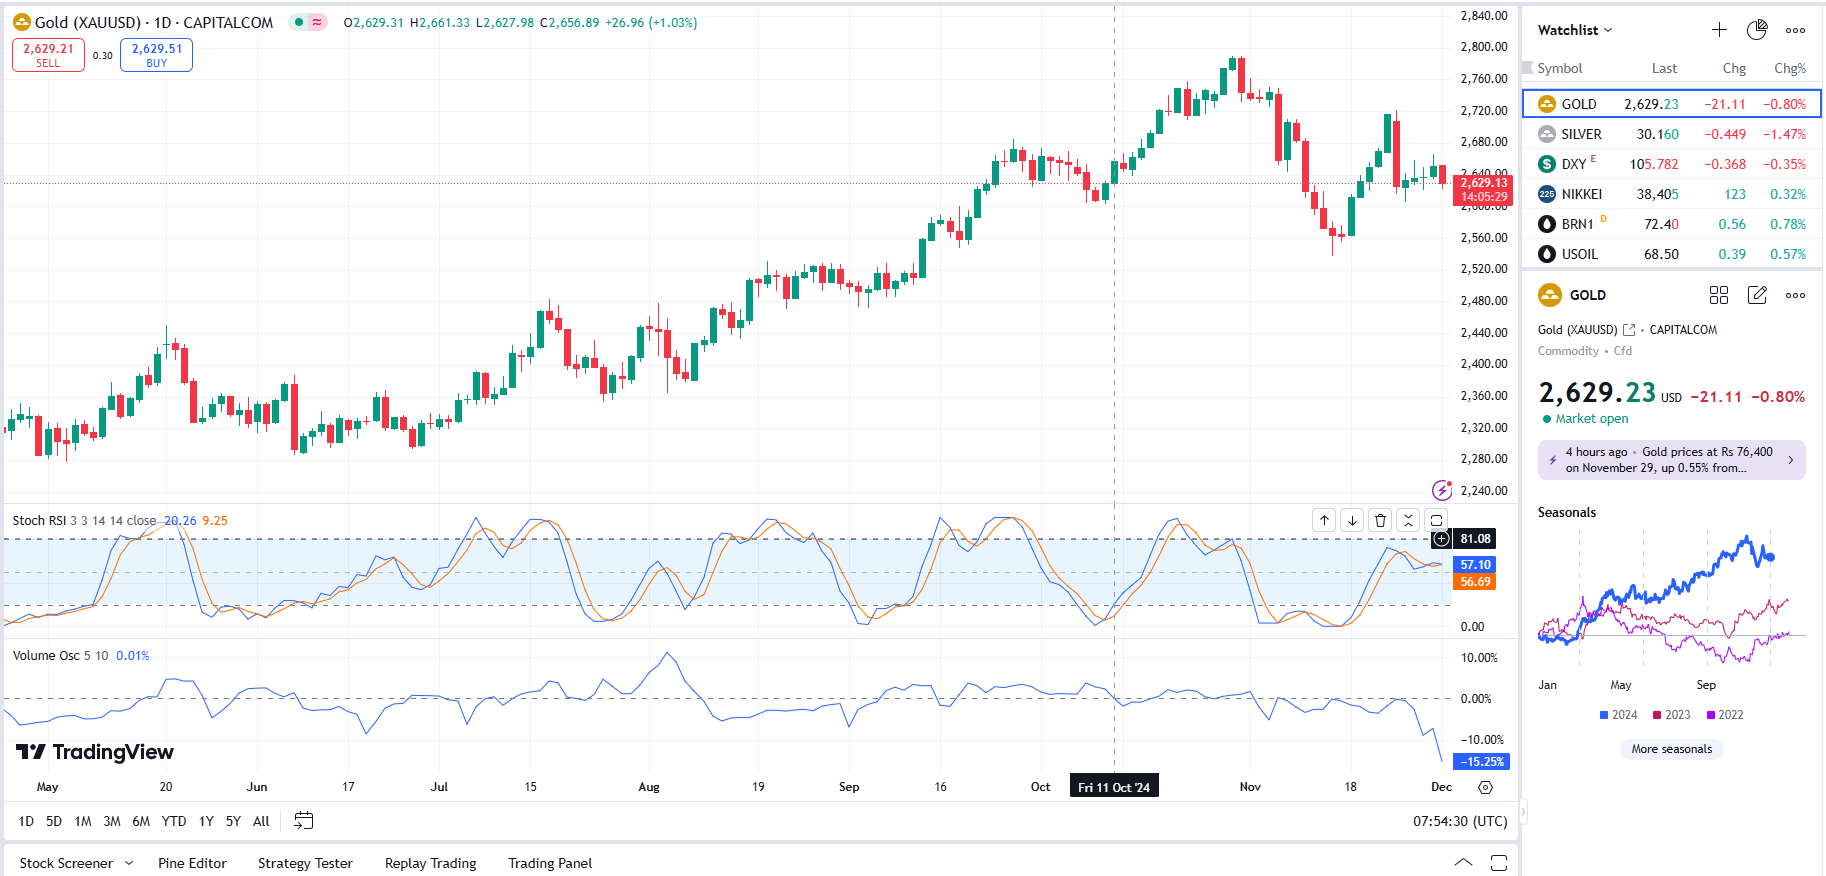
Task: Click the SILVER icon in watchlist row
Action: (1547, 134)
